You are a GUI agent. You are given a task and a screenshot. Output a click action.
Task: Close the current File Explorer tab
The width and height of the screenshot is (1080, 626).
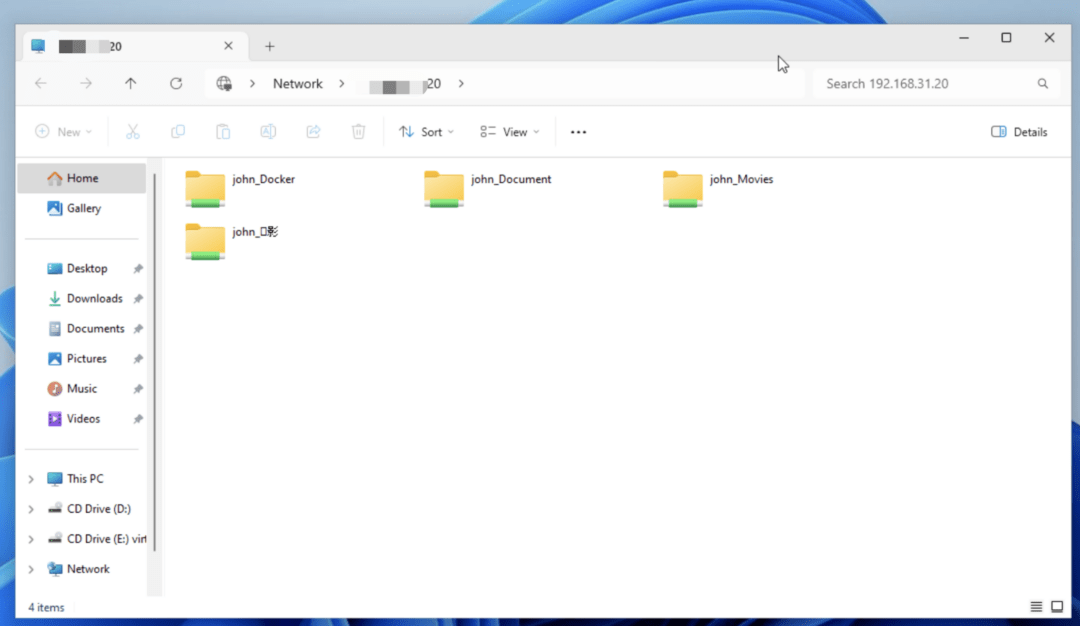point(229,46)
